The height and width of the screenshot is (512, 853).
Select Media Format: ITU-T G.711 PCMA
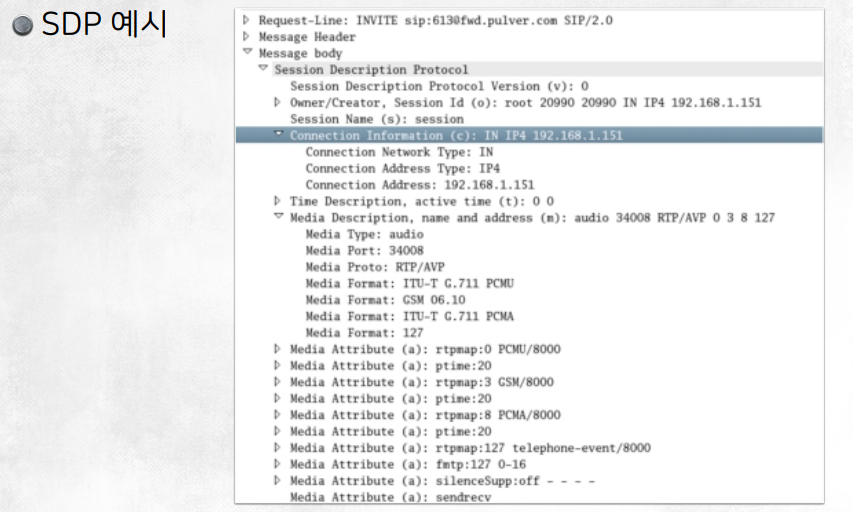coord(409,316)
